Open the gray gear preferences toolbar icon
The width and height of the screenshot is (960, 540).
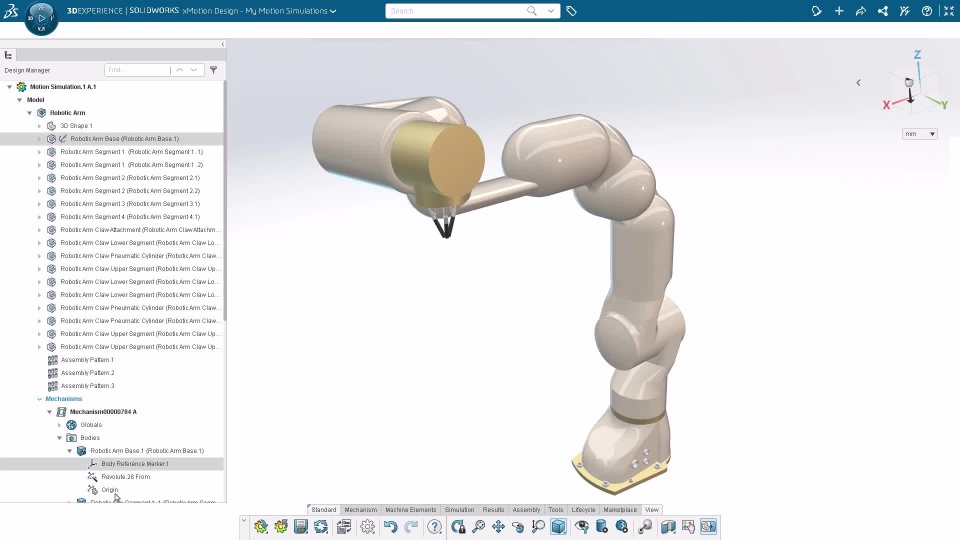click(x=367, y=527)
